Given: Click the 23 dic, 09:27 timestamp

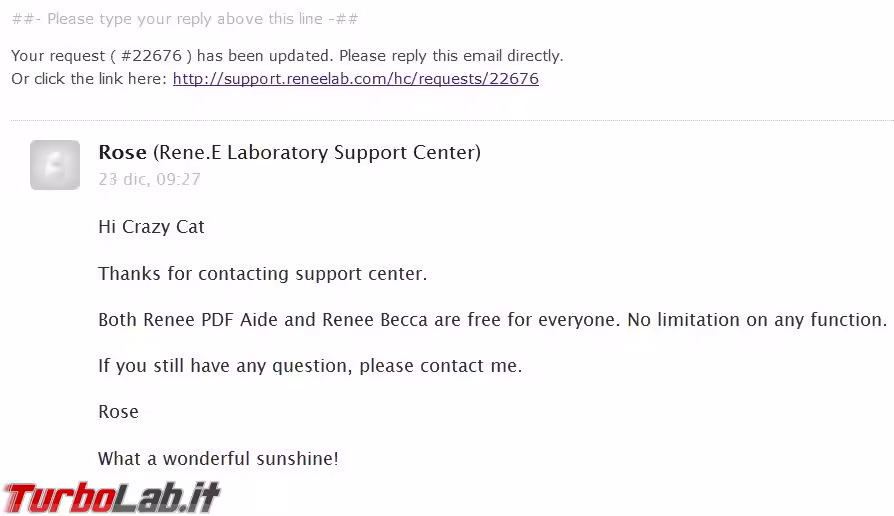Looking at the screenshot, I should [149, 180].
